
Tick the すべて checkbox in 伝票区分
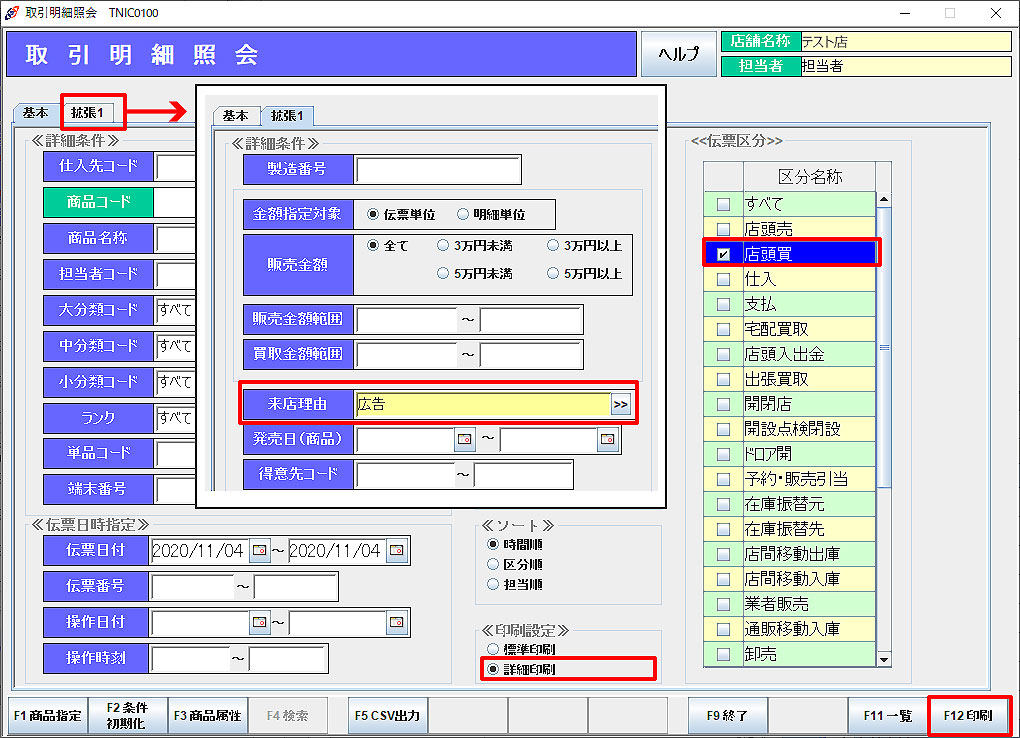723,204
